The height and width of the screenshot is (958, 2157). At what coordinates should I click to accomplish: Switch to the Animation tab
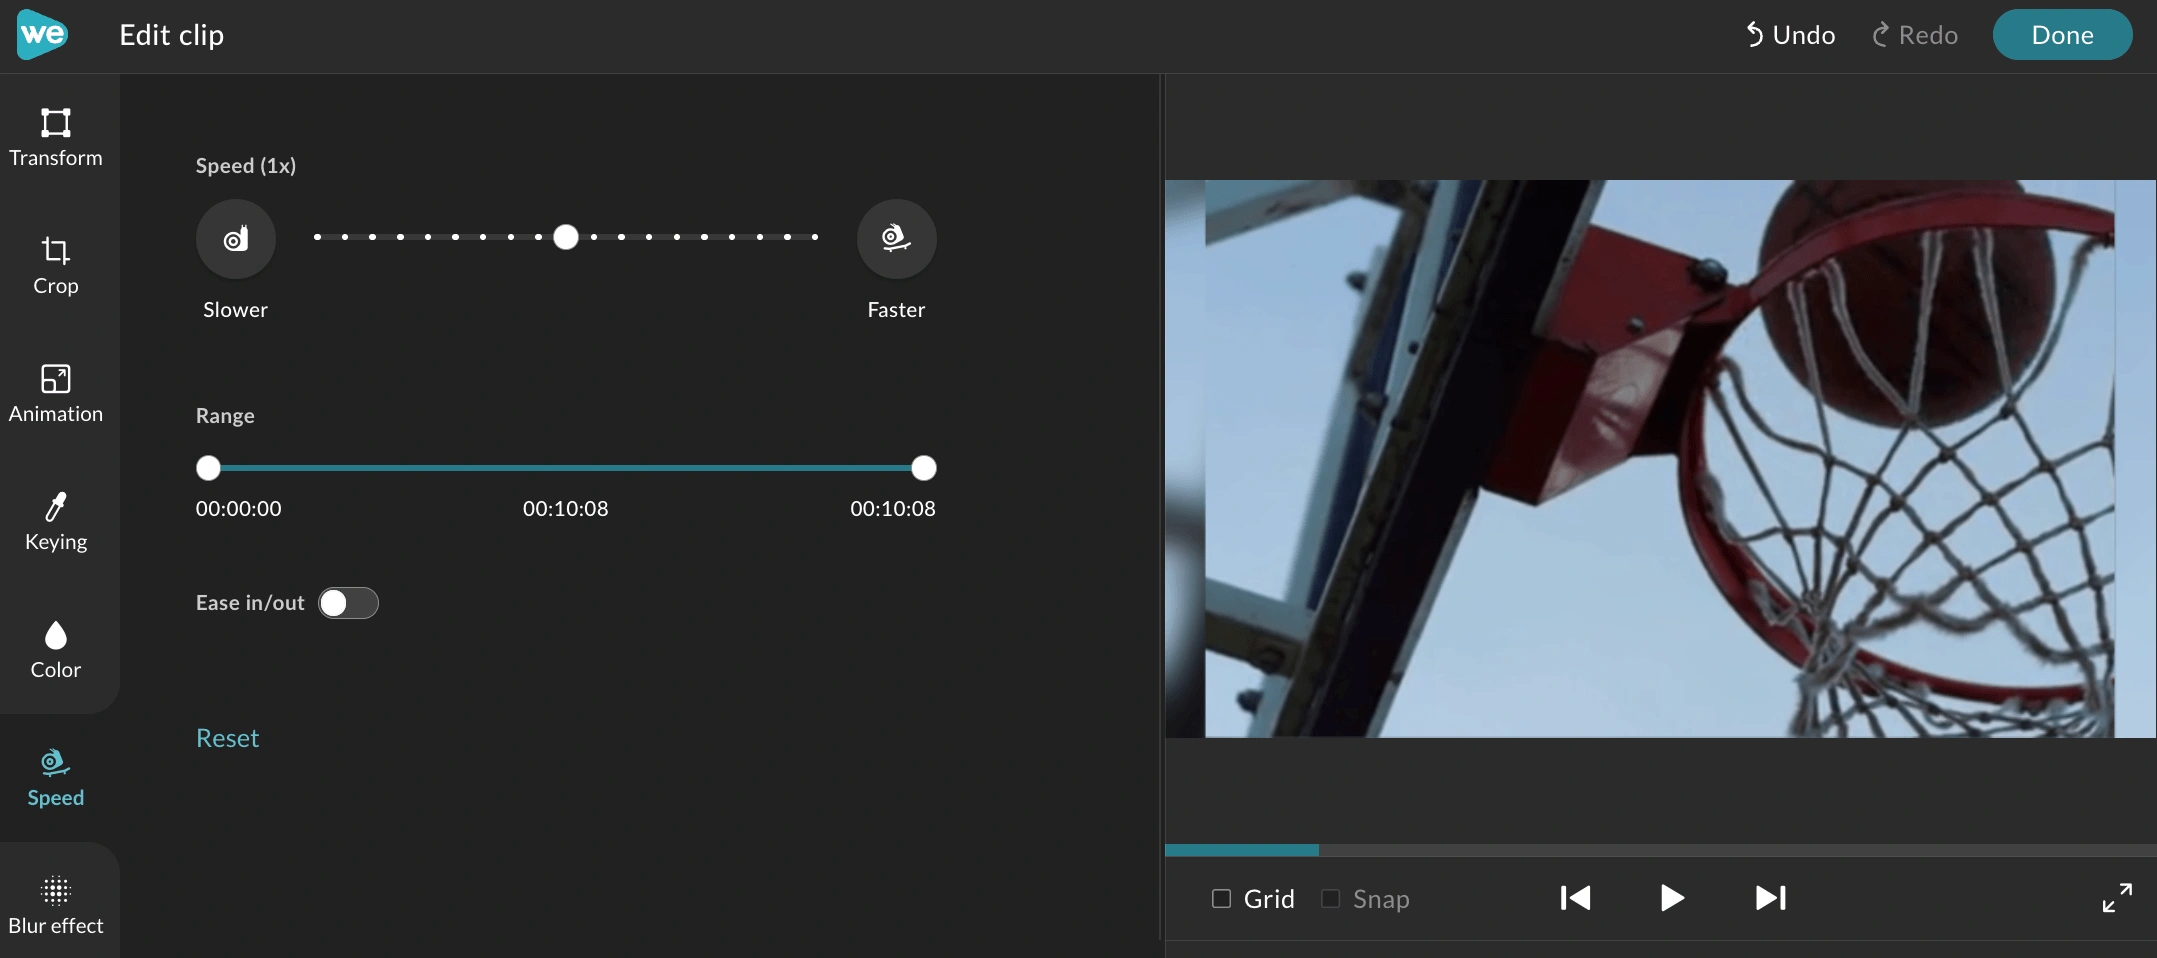56,394
